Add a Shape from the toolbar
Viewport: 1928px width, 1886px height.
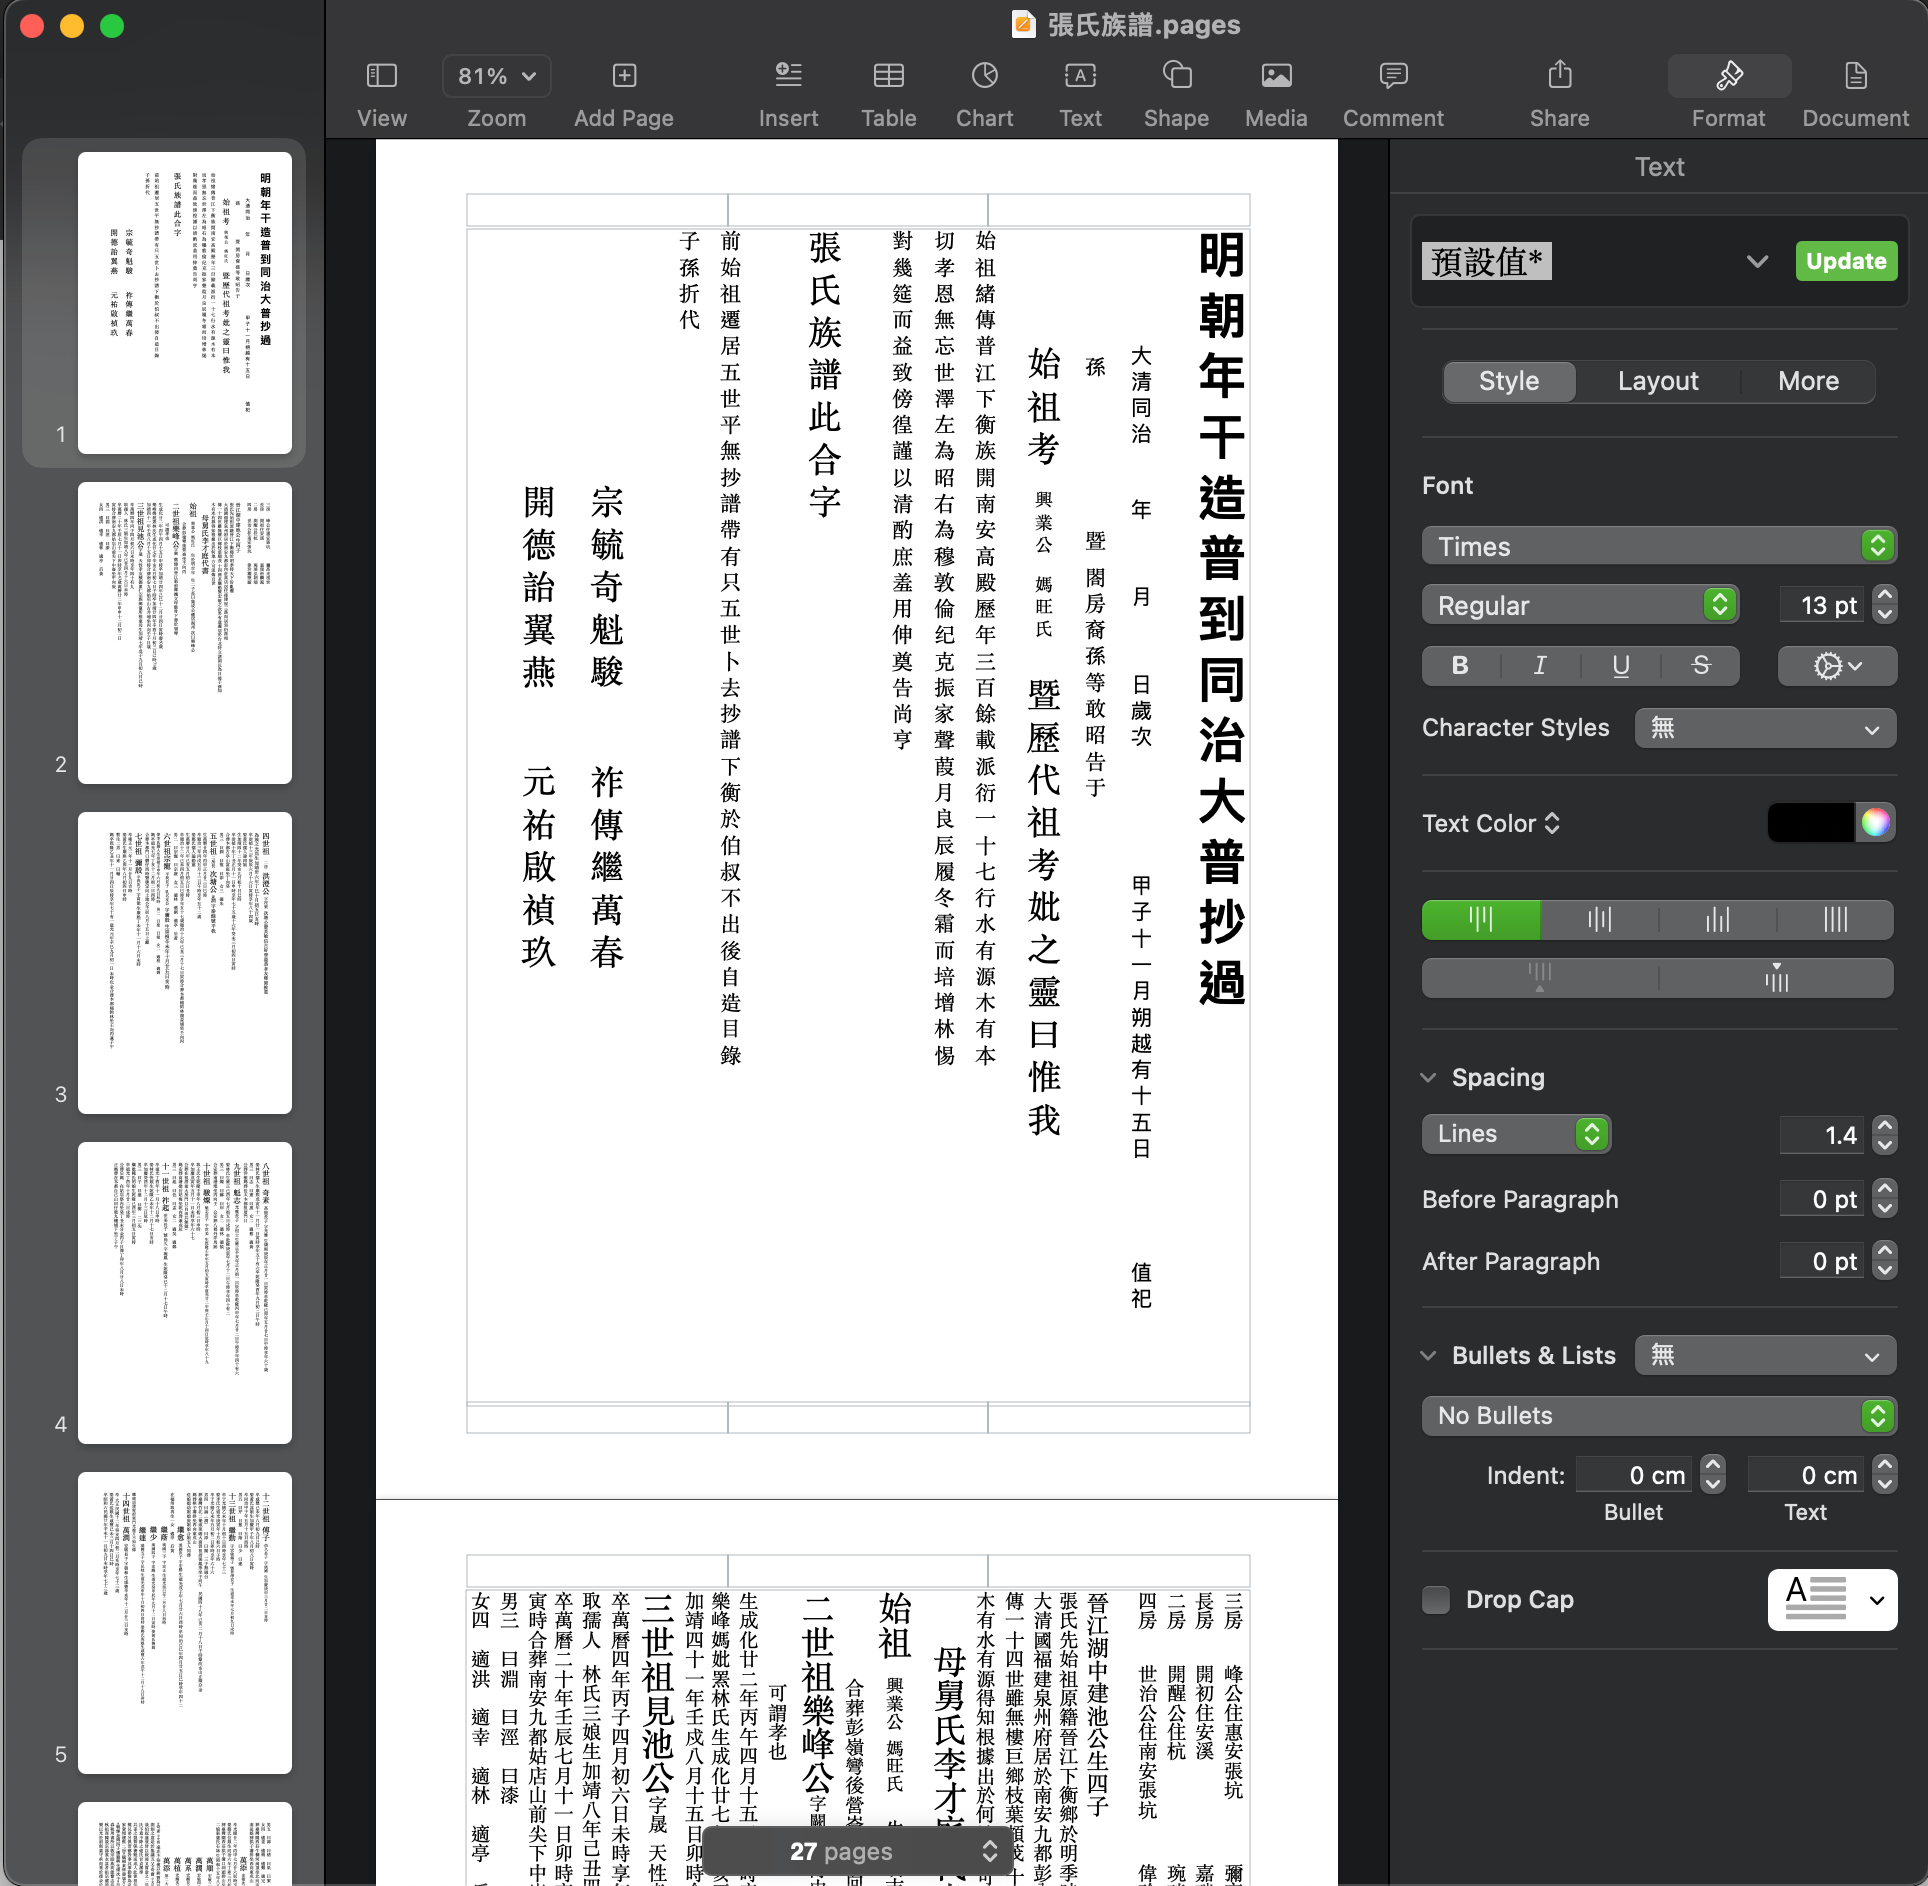coord(1176,77)
